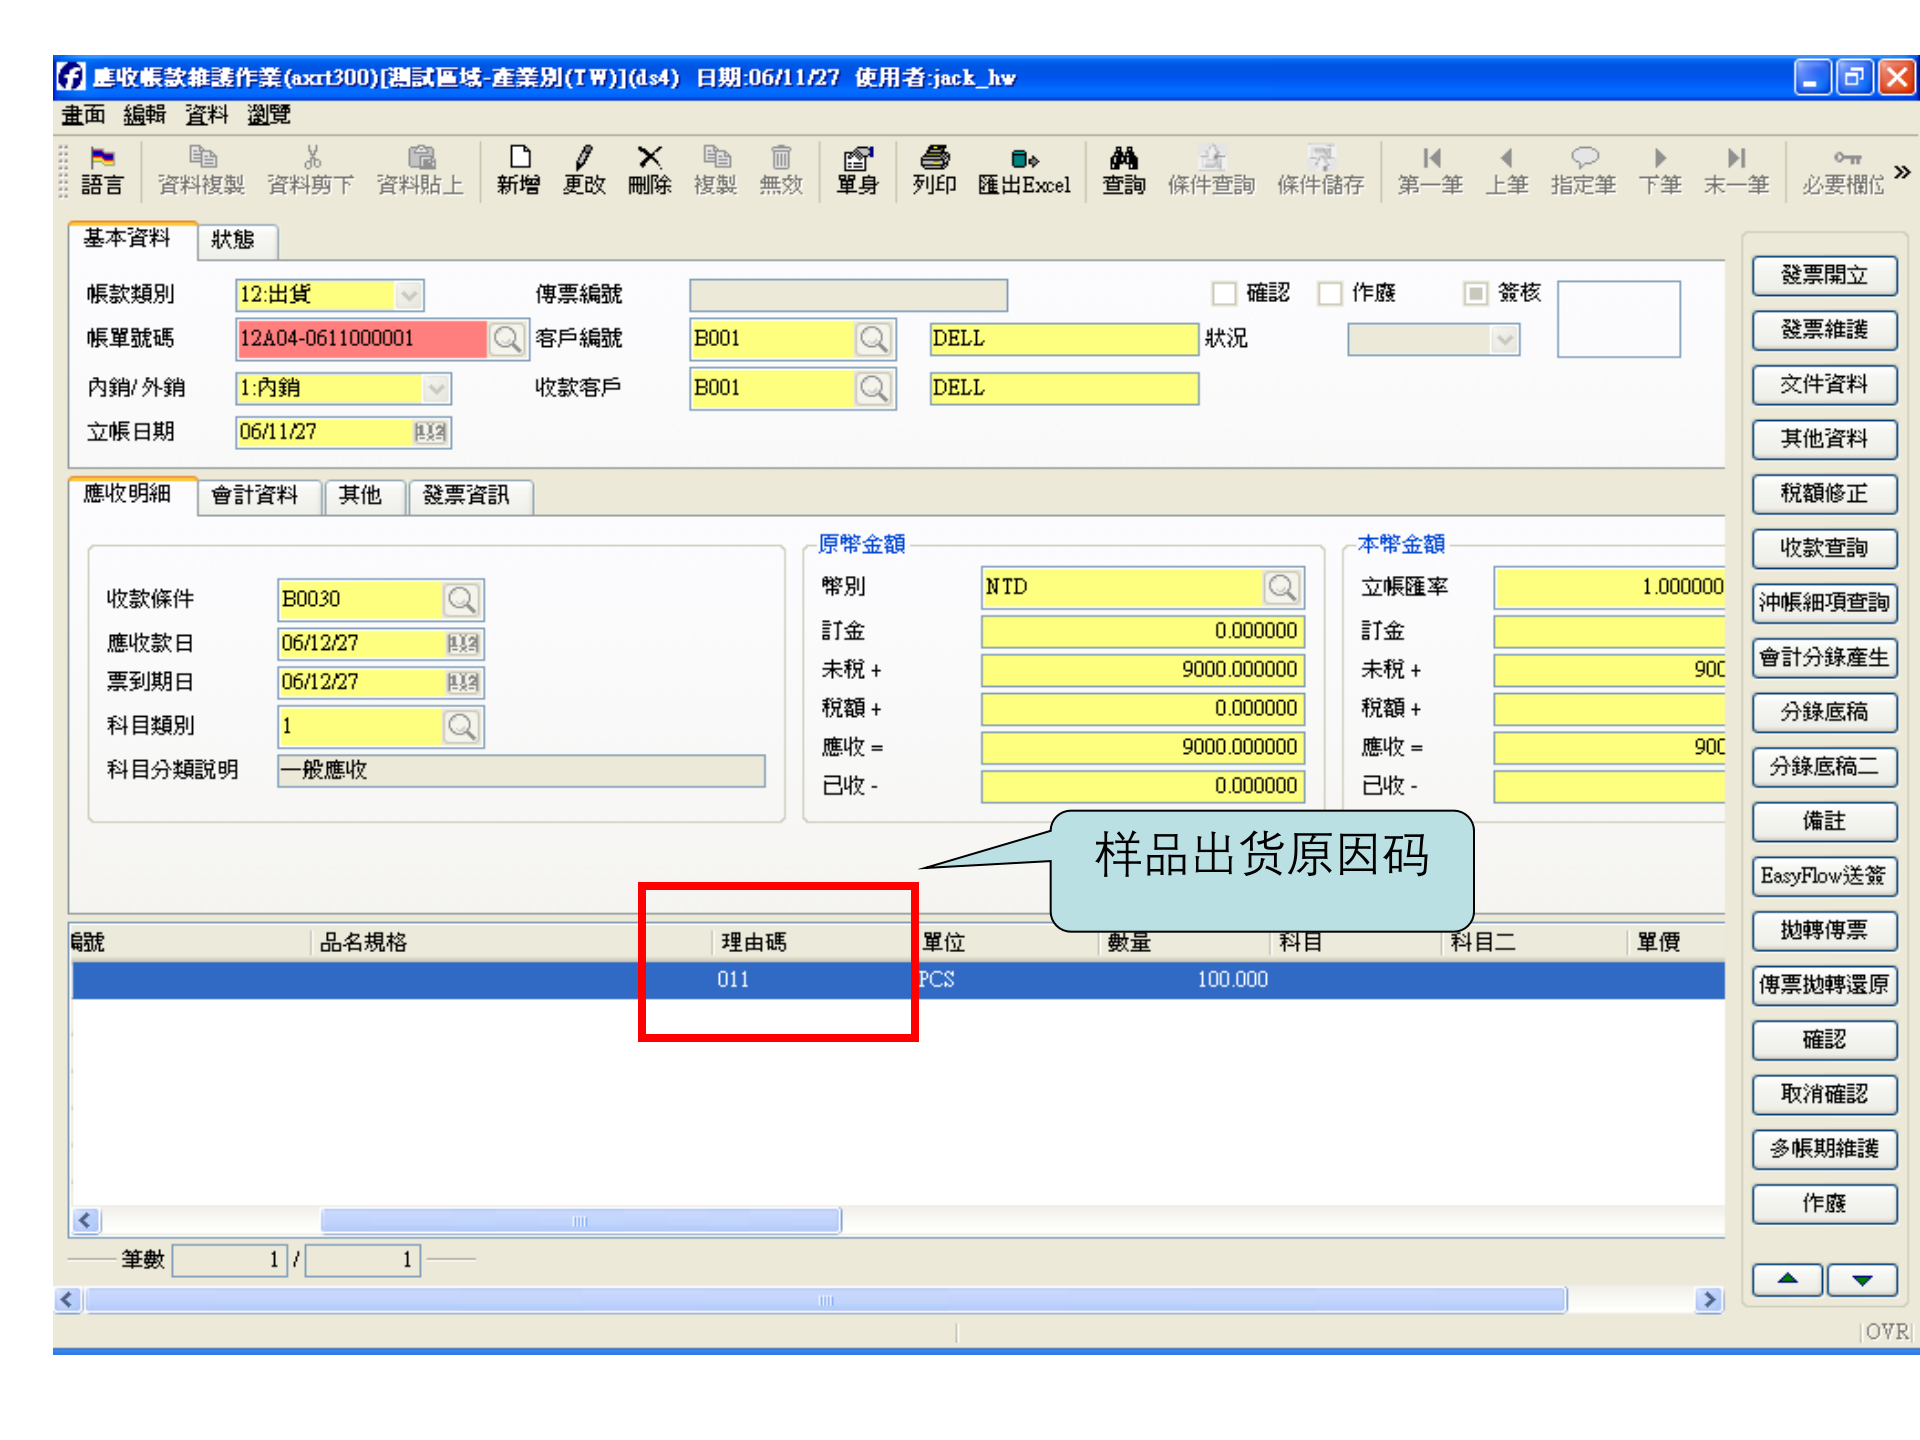
Task: Jump to last record via 末一筆 icon
Action: [x=1736, y=170]
